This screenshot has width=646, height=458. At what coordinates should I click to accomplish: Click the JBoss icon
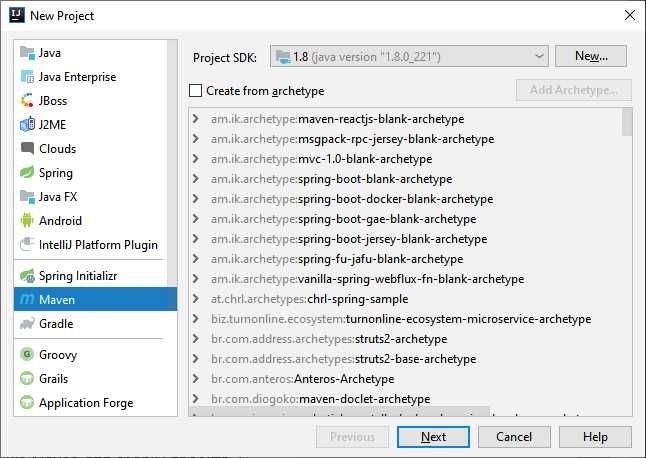[x=28, y=100]
